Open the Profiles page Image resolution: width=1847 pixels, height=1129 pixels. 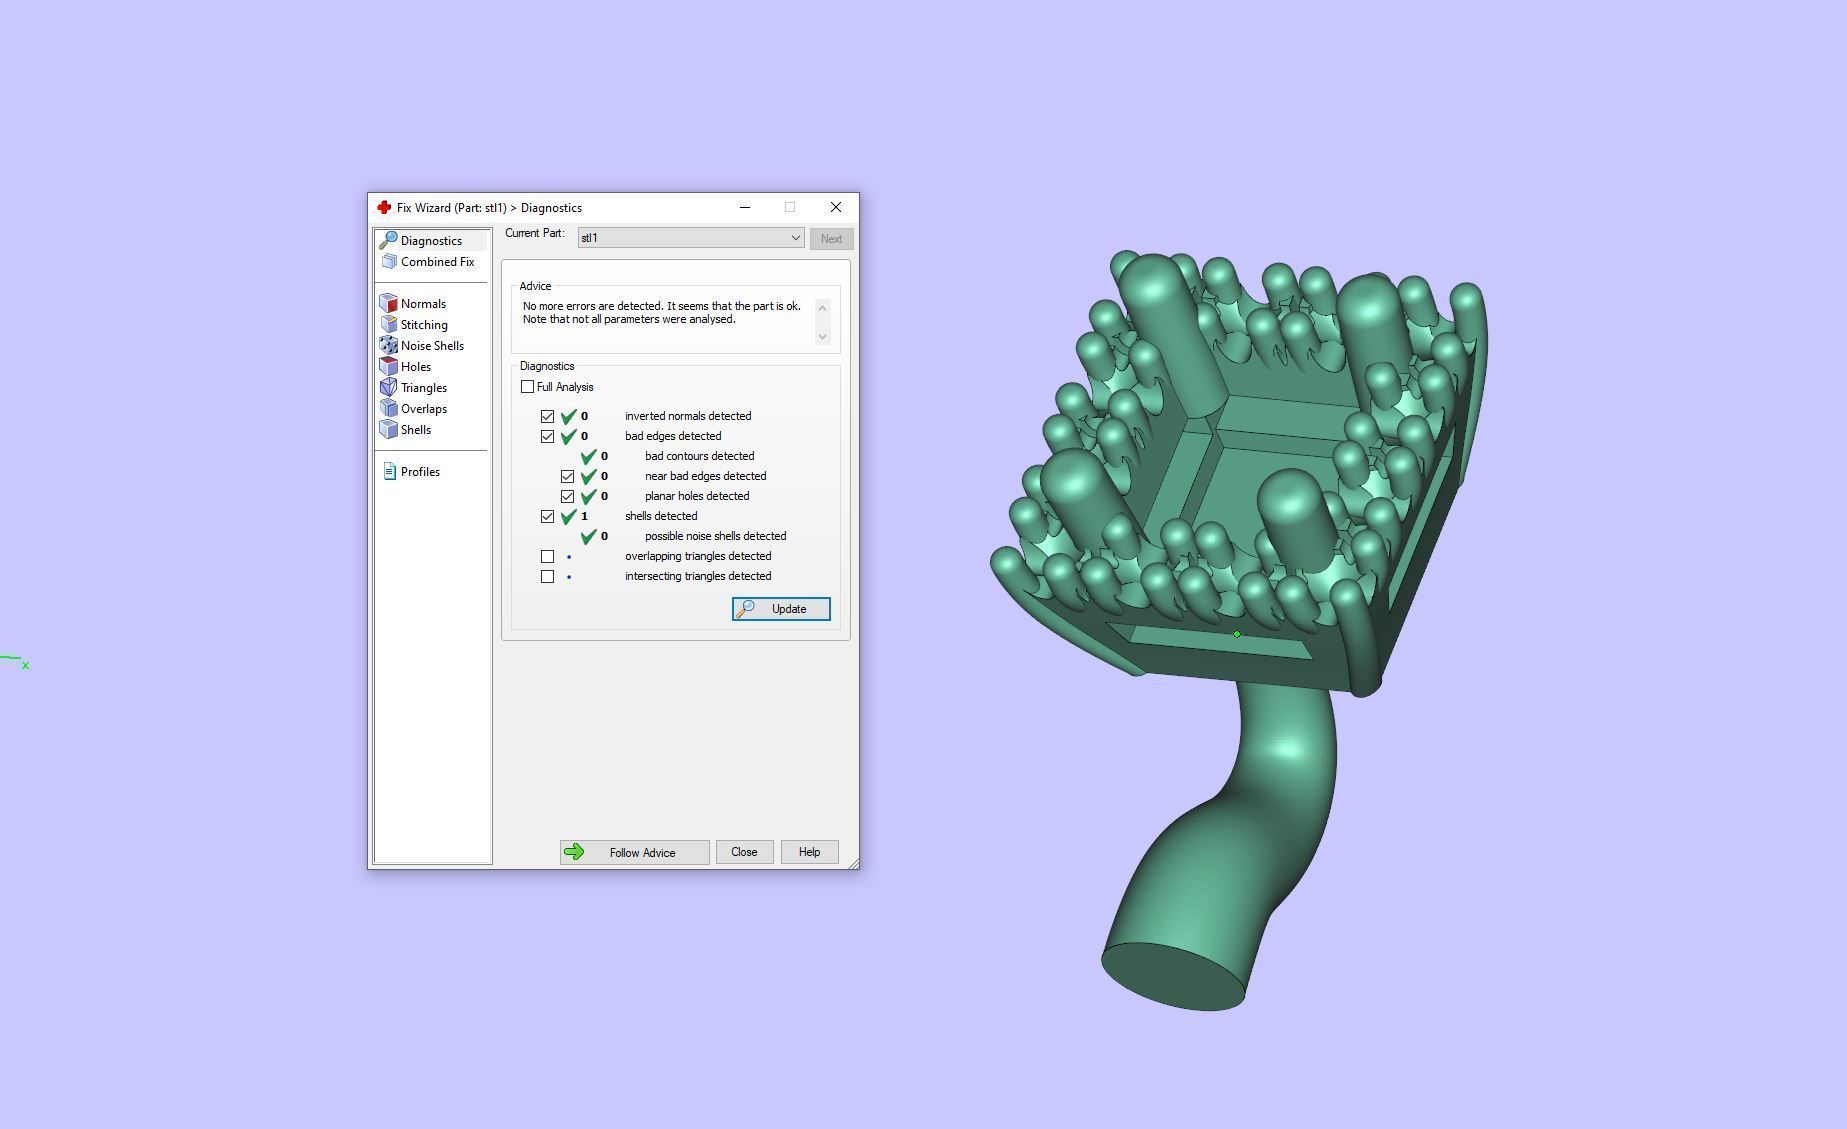pos(420,472)
